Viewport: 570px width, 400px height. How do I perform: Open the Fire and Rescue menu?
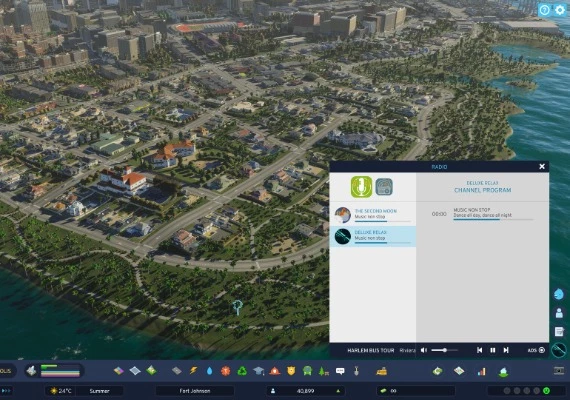pos(275,371)
